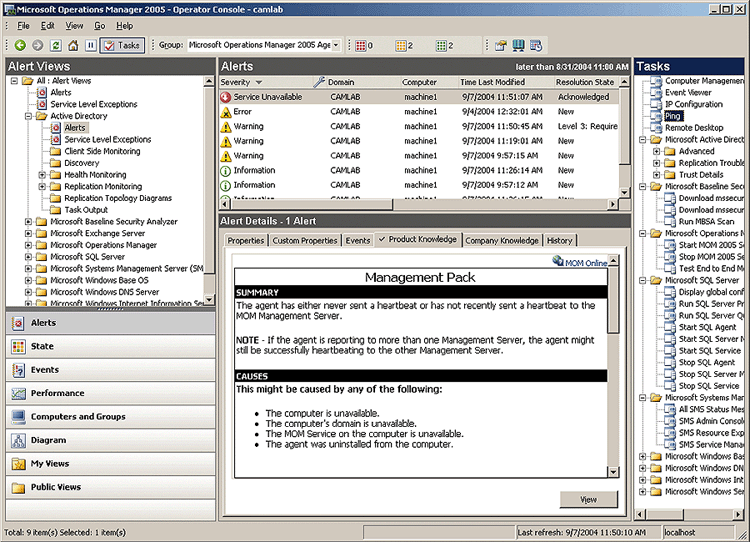Open Computers and Groups navigation button
The width and height of the screenshot is (750, 542).
click(x=110, y=417)
